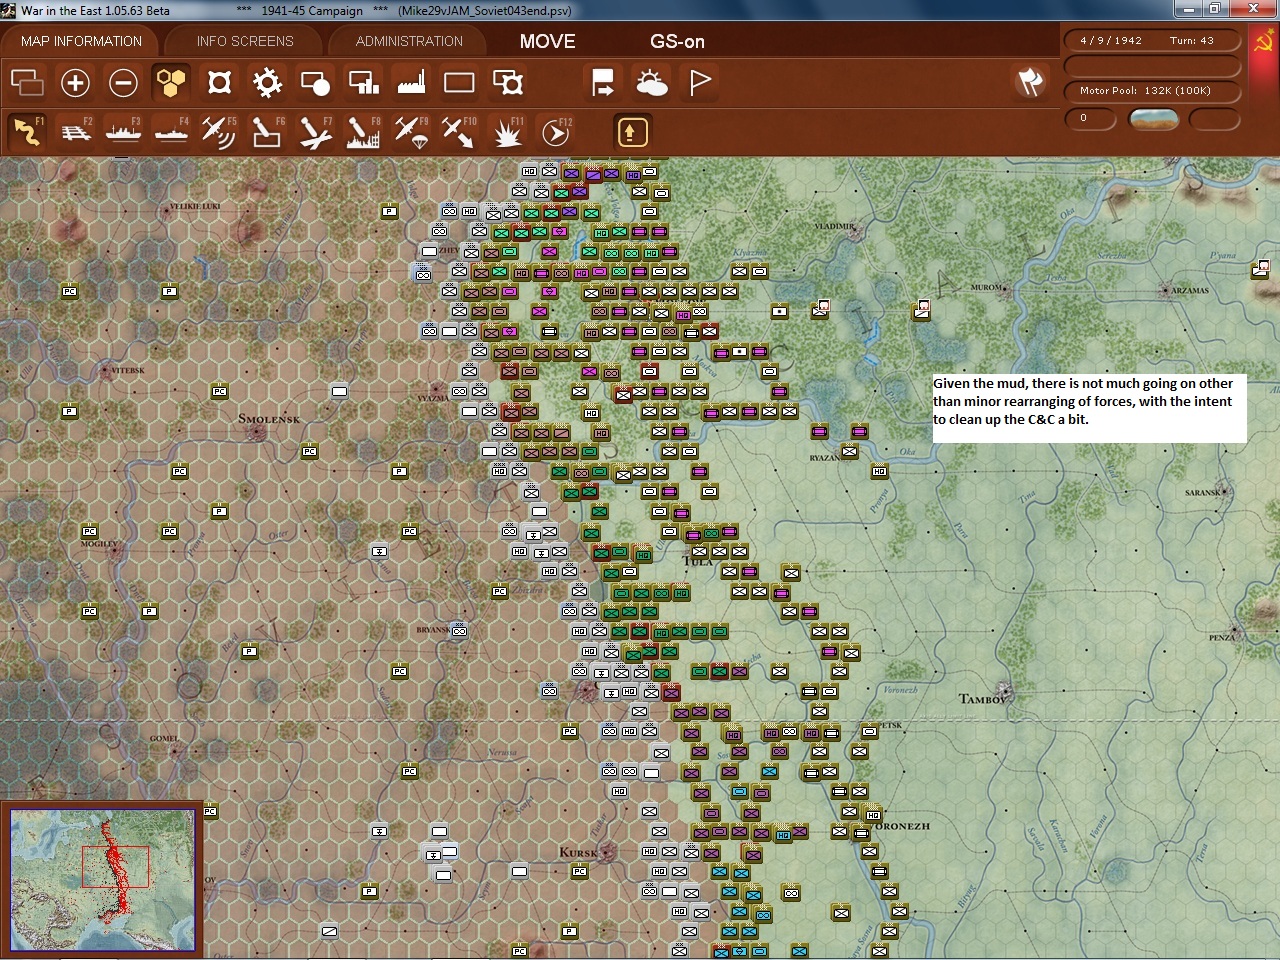Click the empty rectangle toolbar icon

tap(459, 83)
